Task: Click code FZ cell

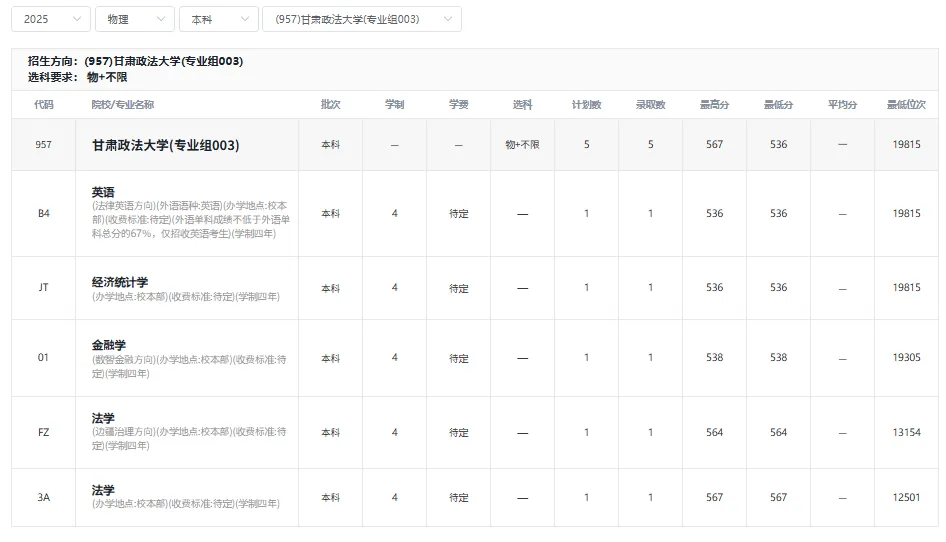Action: pyautogui.click(x=43, y=432)
